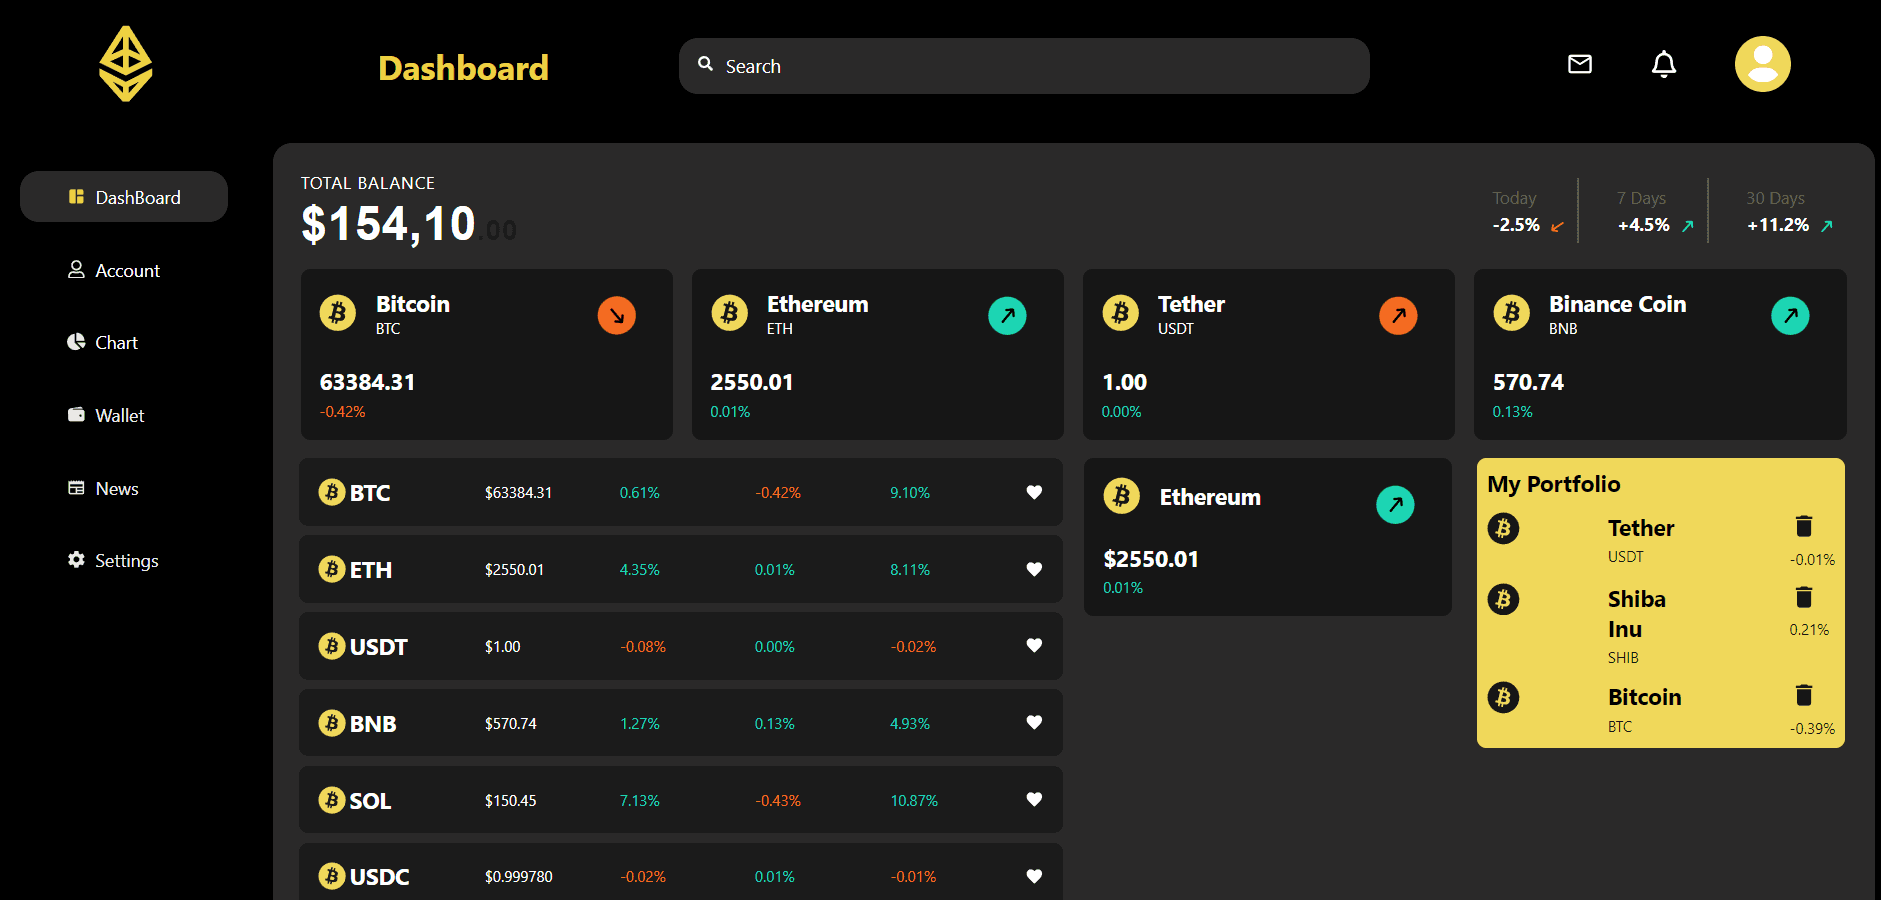Click the Dashboard page title
The height and width of the screenshot is (900, 1881).
(x=463, y=68)
